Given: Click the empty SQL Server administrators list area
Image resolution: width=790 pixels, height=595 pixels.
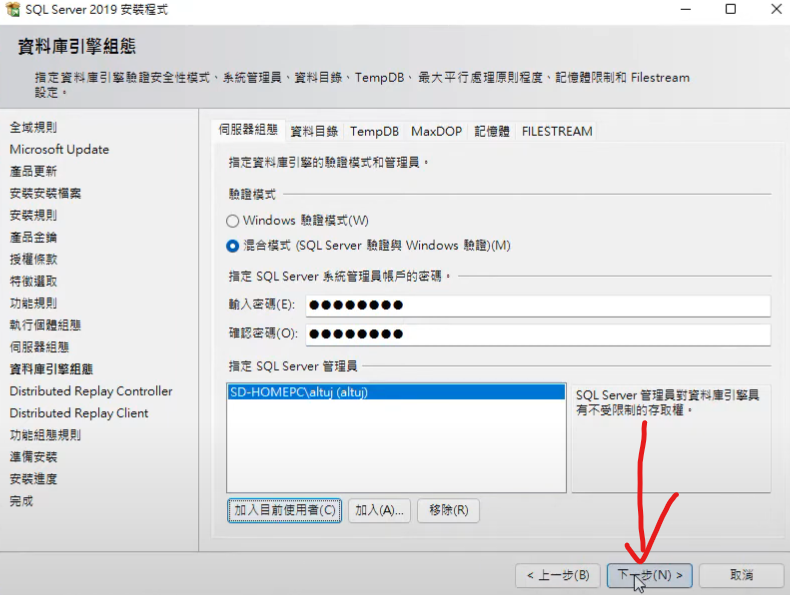Looking at the screenshot, I should click(396, 446).
